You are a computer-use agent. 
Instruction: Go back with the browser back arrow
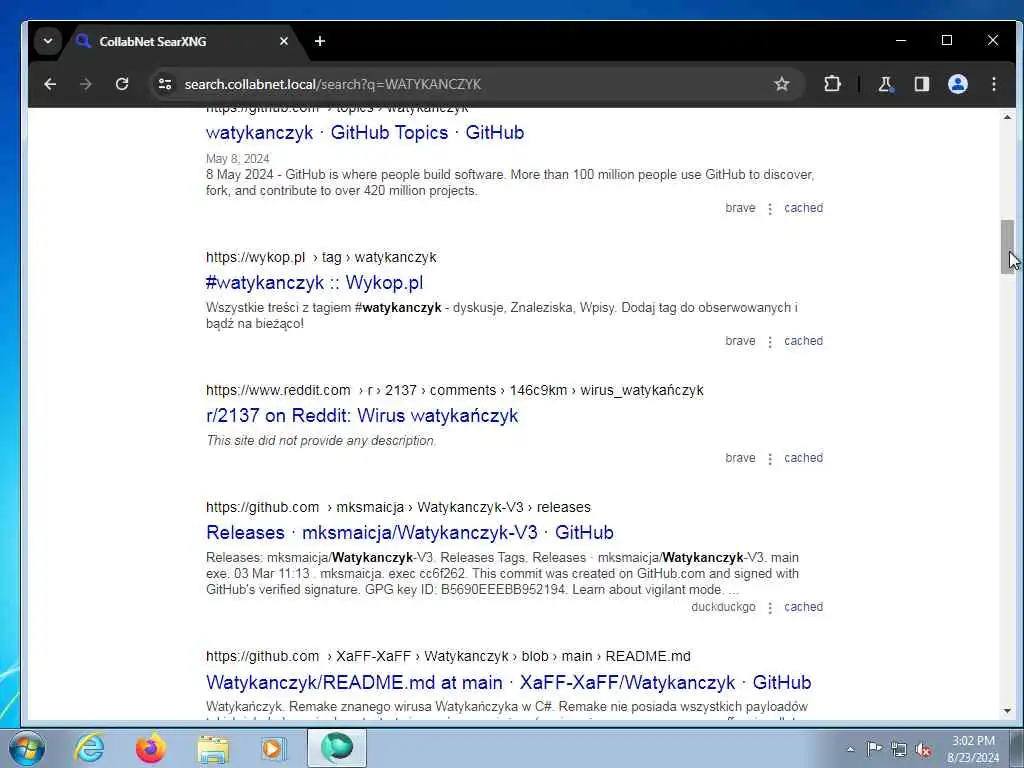coord(50,84)
